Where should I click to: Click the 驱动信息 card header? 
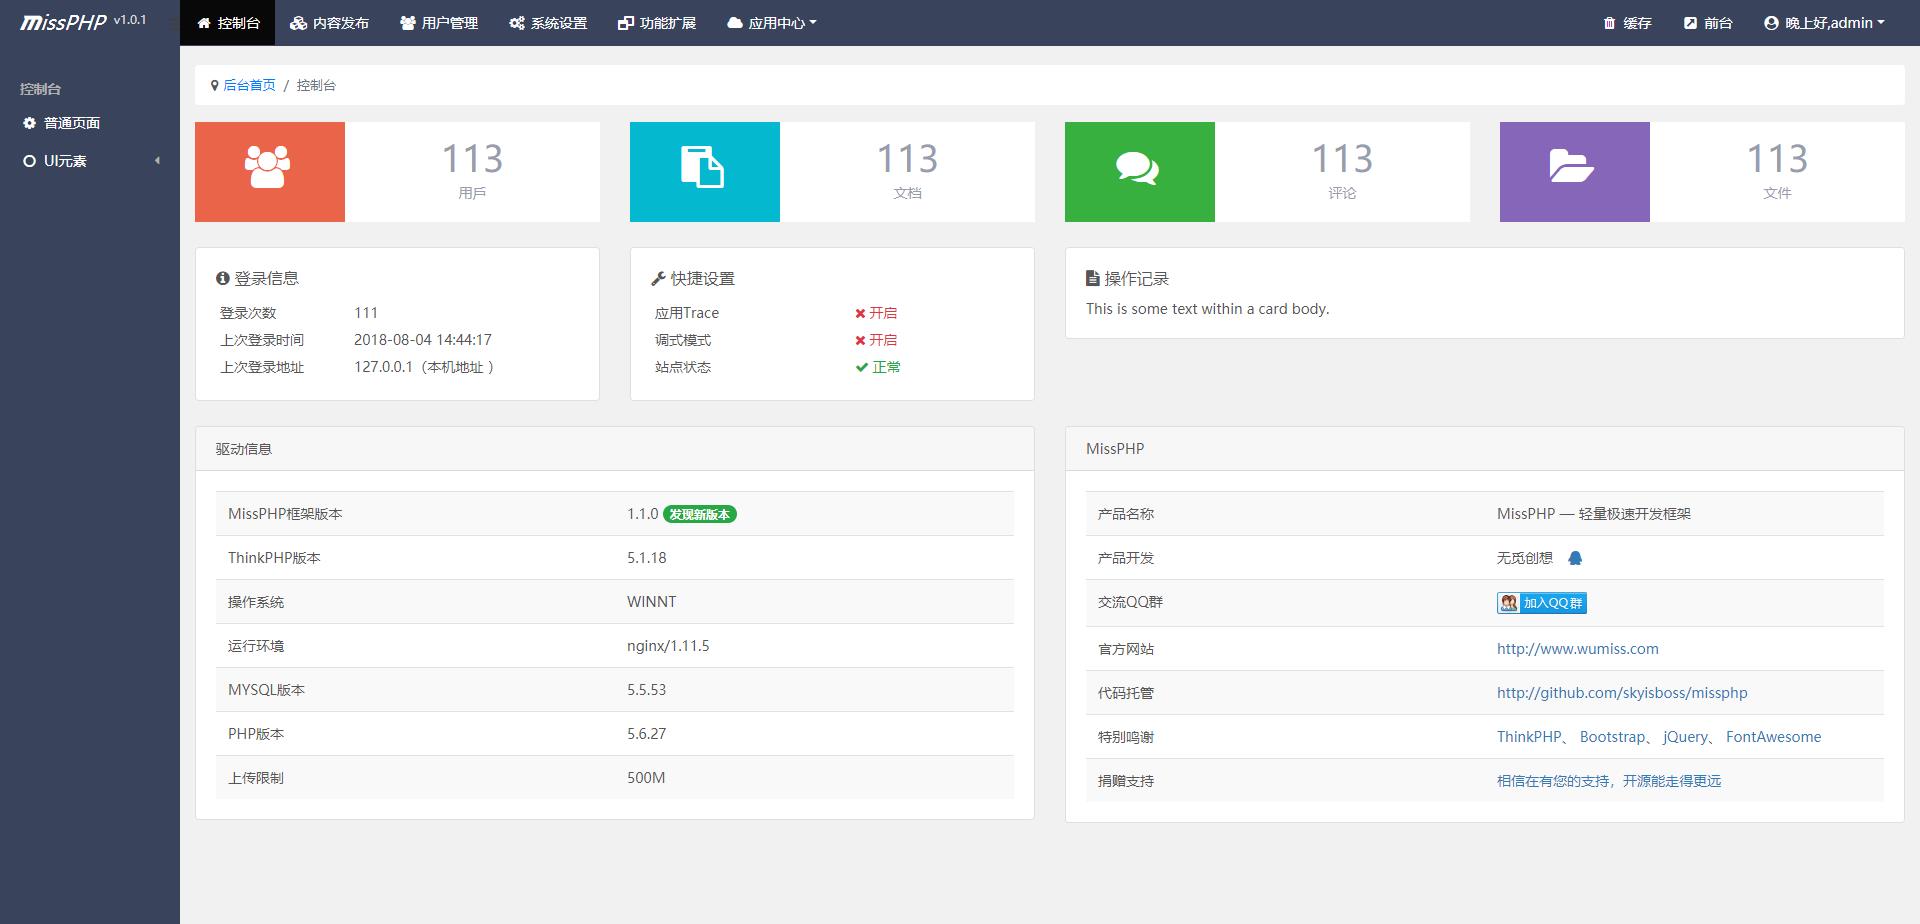pyautogui.click(x=615, y=449)
